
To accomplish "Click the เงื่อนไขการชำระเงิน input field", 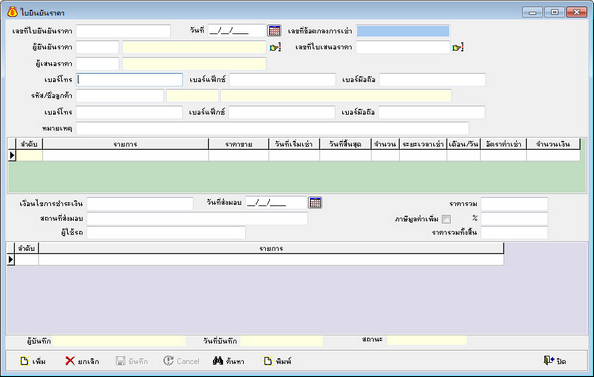I will coord(140,203).
